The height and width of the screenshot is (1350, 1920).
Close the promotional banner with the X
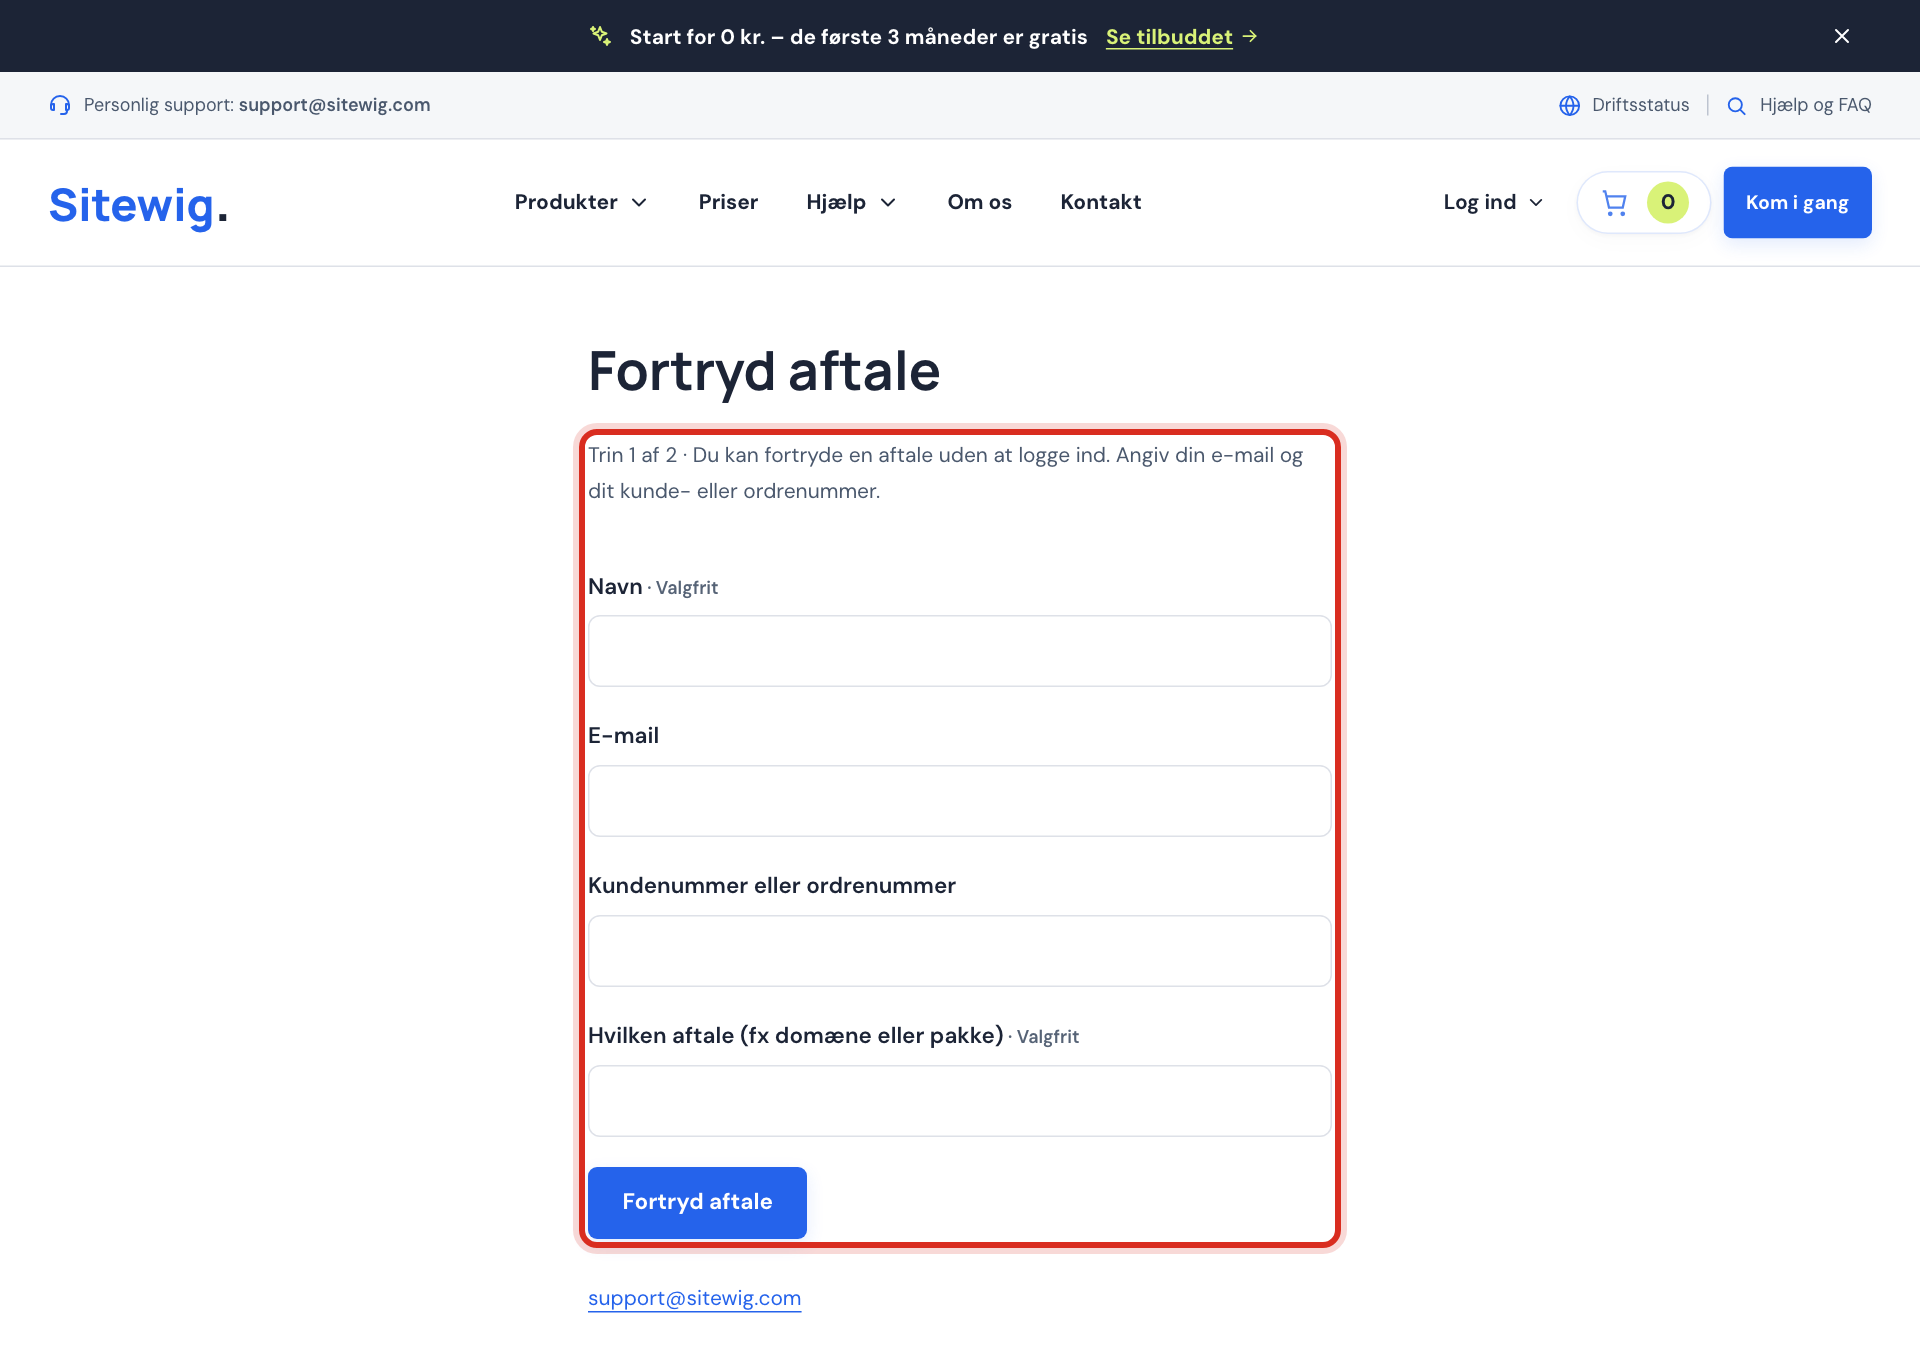pos(1841,36)
